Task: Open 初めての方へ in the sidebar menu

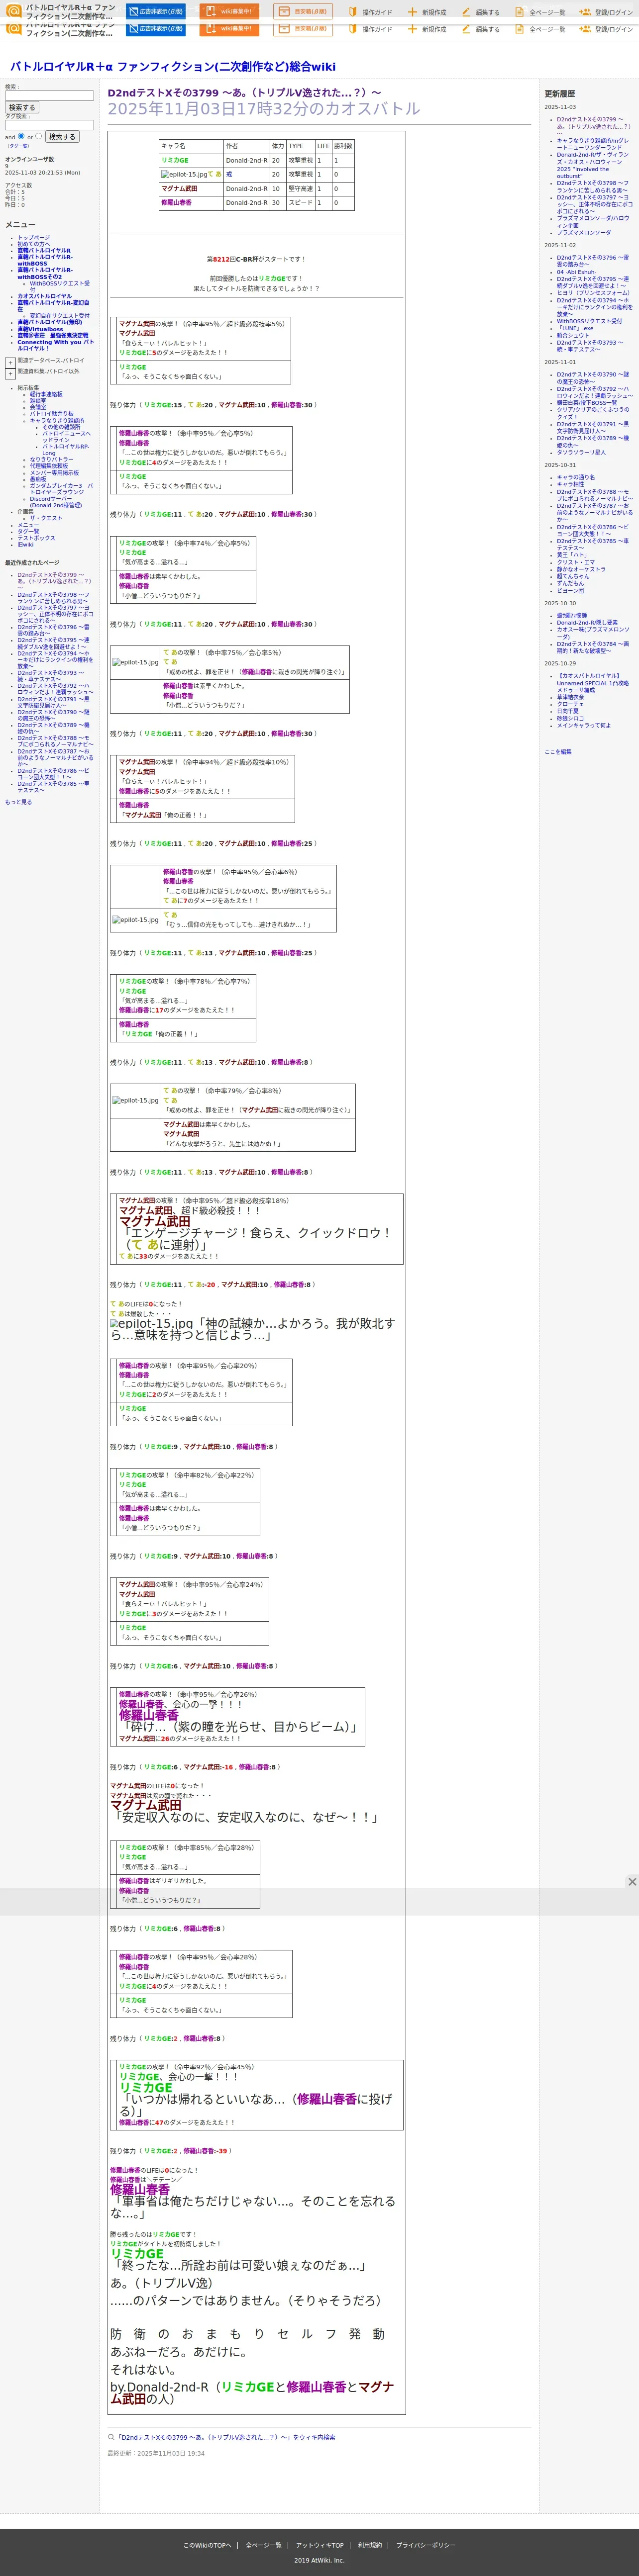Action: (x=33, y=244)
